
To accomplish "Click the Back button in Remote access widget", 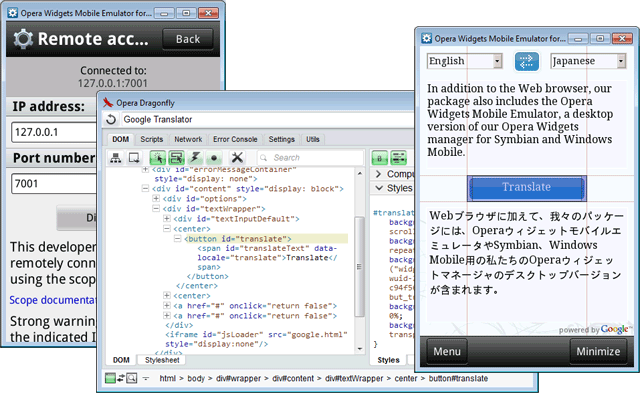I will [x=188, y=39].
